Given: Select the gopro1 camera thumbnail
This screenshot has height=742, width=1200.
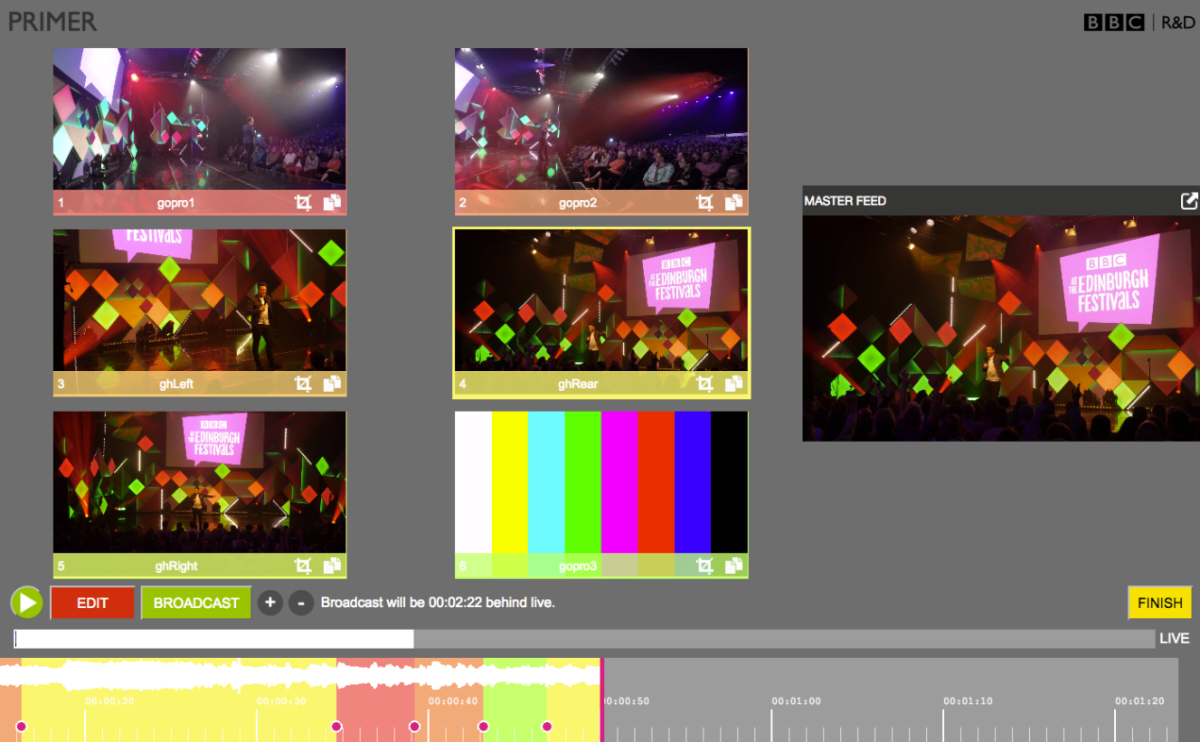Looking at the screenshot, I should point(199,119).
